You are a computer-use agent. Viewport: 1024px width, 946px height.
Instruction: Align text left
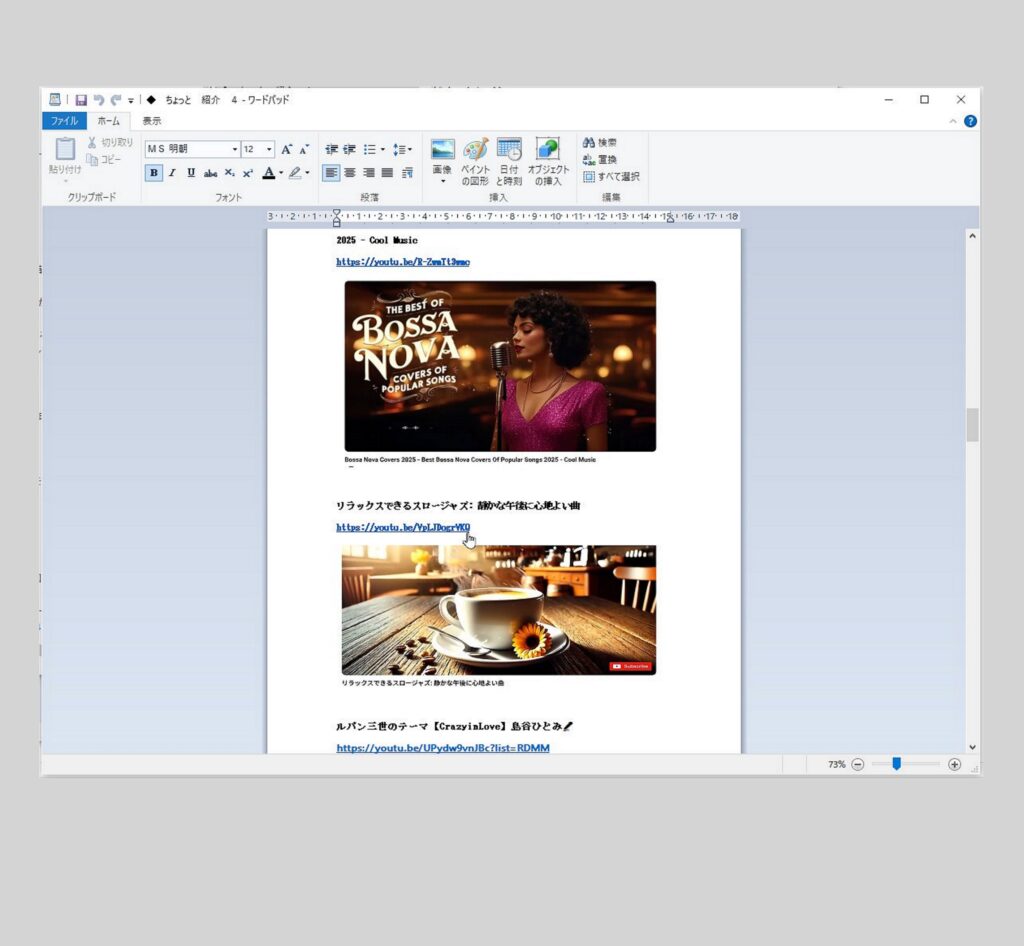point(331,173)
